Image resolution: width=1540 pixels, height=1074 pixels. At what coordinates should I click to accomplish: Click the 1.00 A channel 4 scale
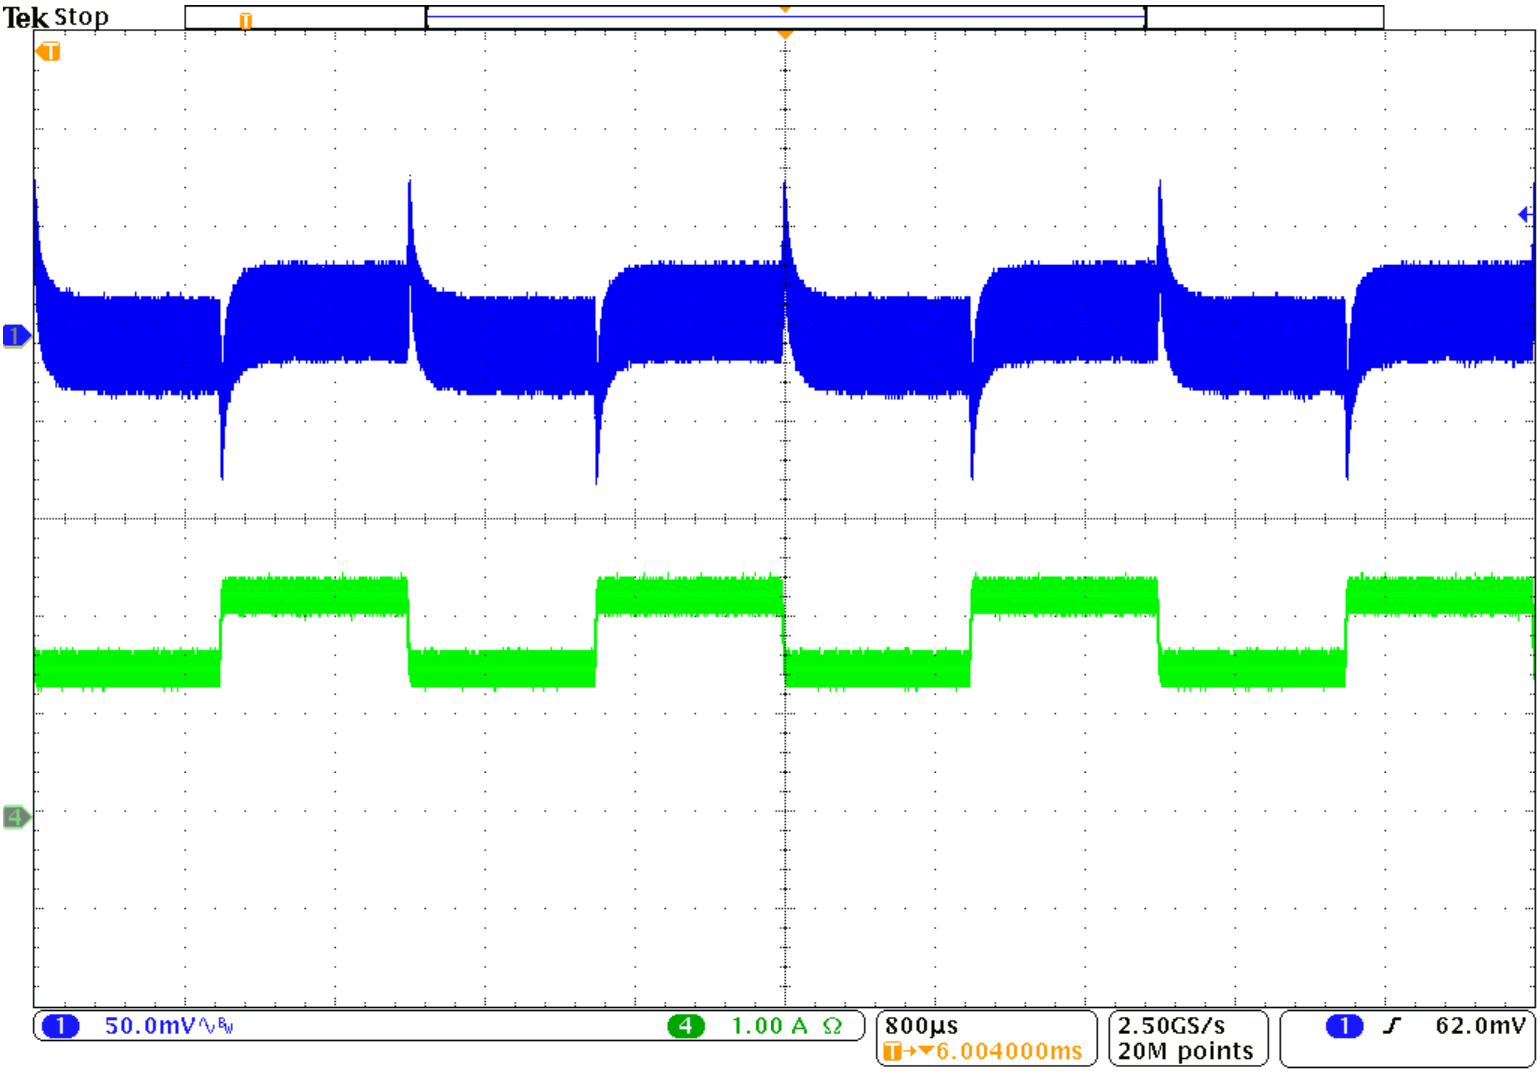pos(769,1026)
